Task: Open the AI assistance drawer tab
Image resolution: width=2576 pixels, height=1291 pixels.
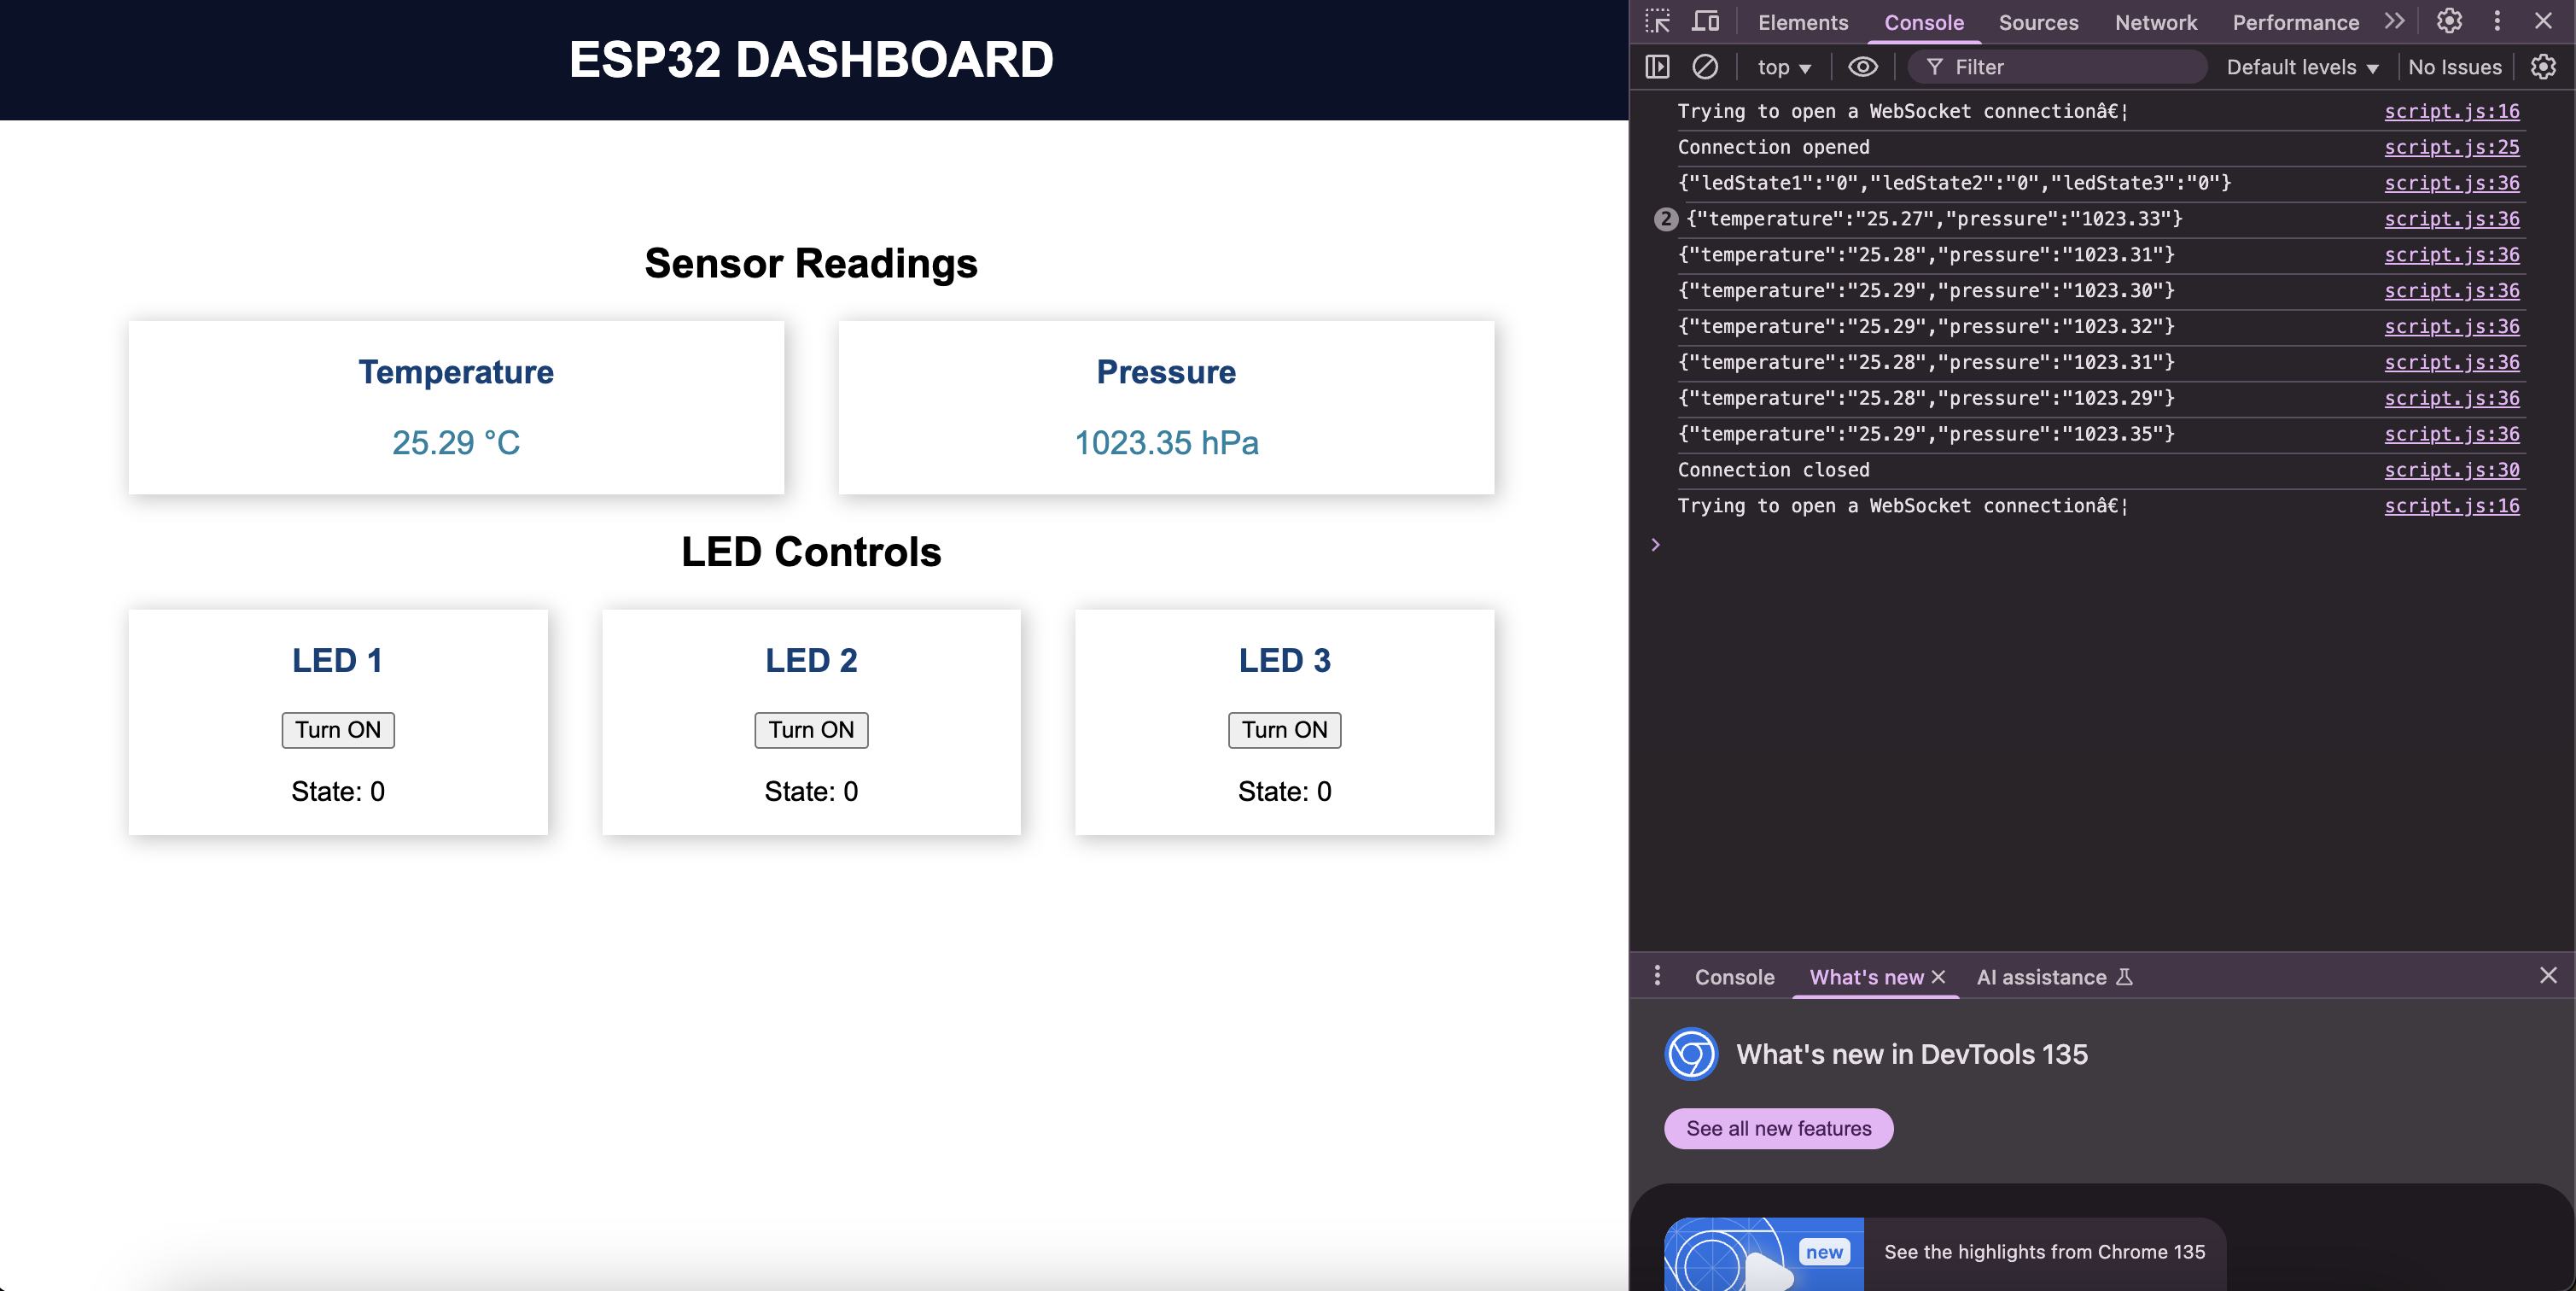Action: (x=2054, y=977)
